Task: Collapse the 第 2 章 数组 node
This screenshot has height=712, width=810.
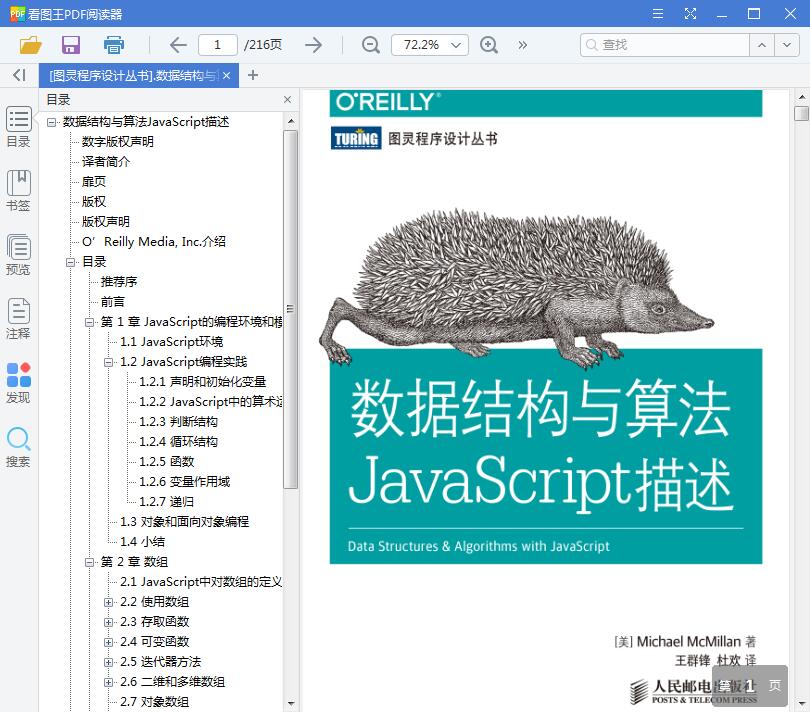Action: [x=89, y=563]
